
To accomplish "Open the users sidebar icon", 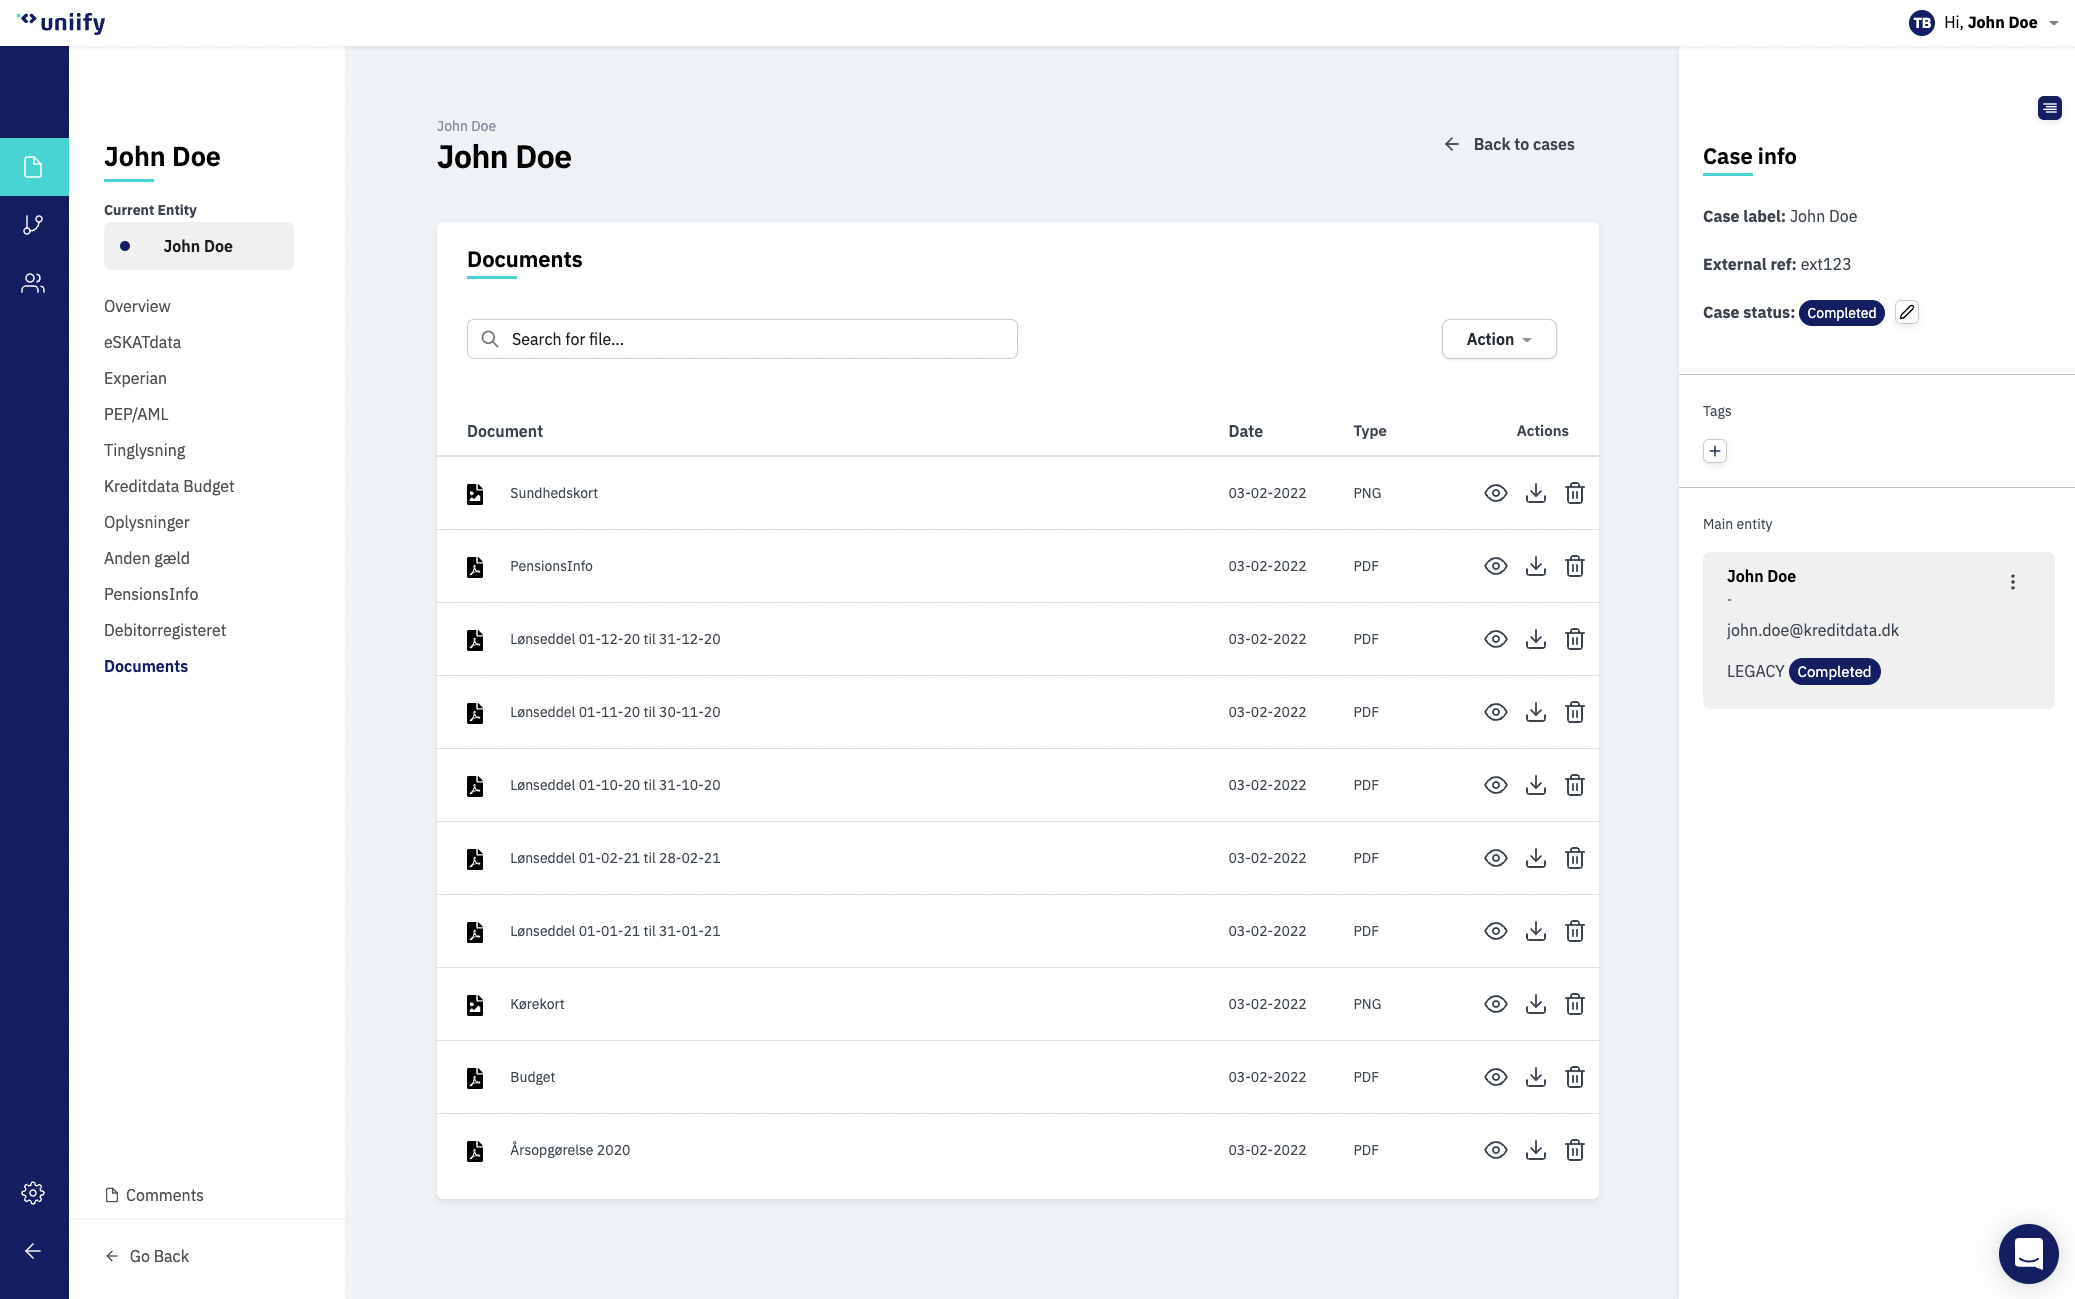I will click(x=33, y=283).
